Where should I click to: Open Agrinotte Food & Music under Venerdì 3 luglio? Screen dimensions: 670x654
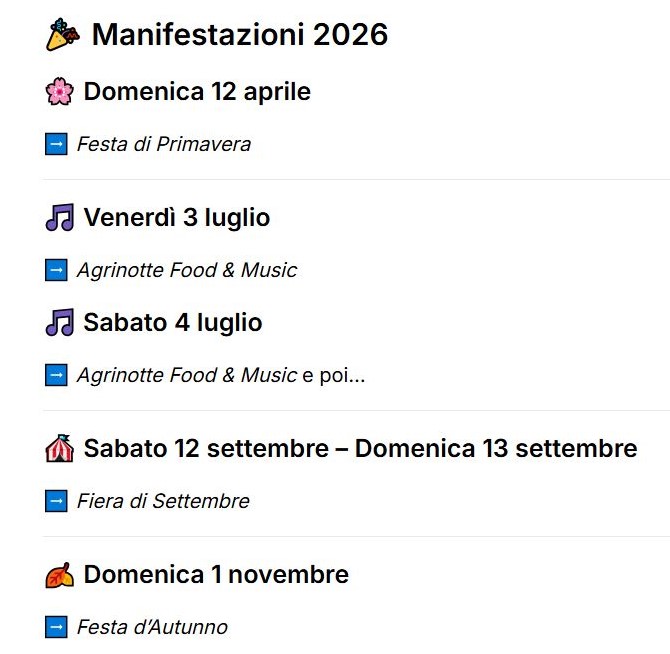(187, 270)
